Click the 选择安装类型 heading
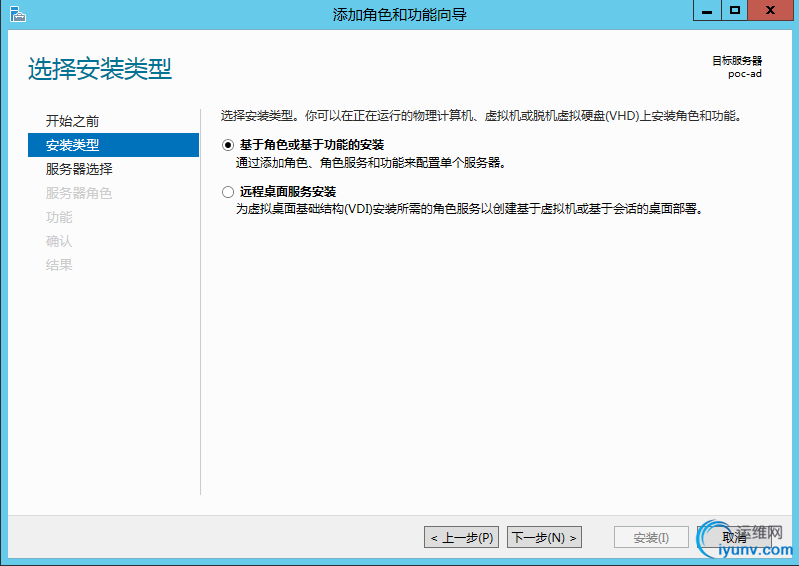Image resolution: width=799 pixels, height=566 pixels. tap(100, 69)
